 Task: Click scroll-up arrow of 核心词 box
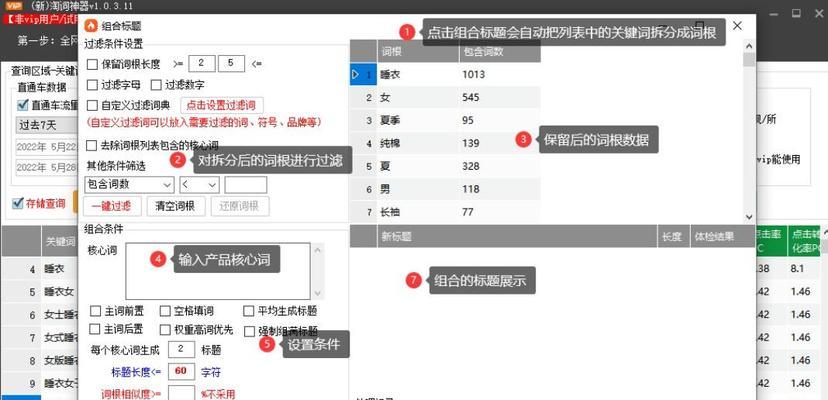pyautogui.click(x=317, y=249)
